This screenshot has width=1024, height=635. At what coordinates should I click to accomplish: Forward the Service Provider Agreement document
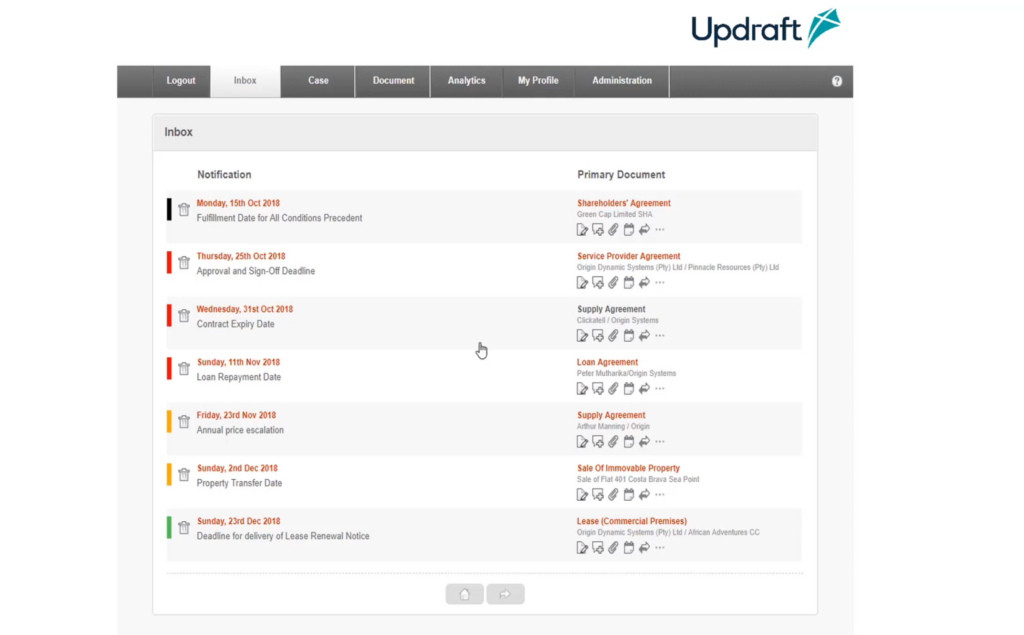(643, 282)
